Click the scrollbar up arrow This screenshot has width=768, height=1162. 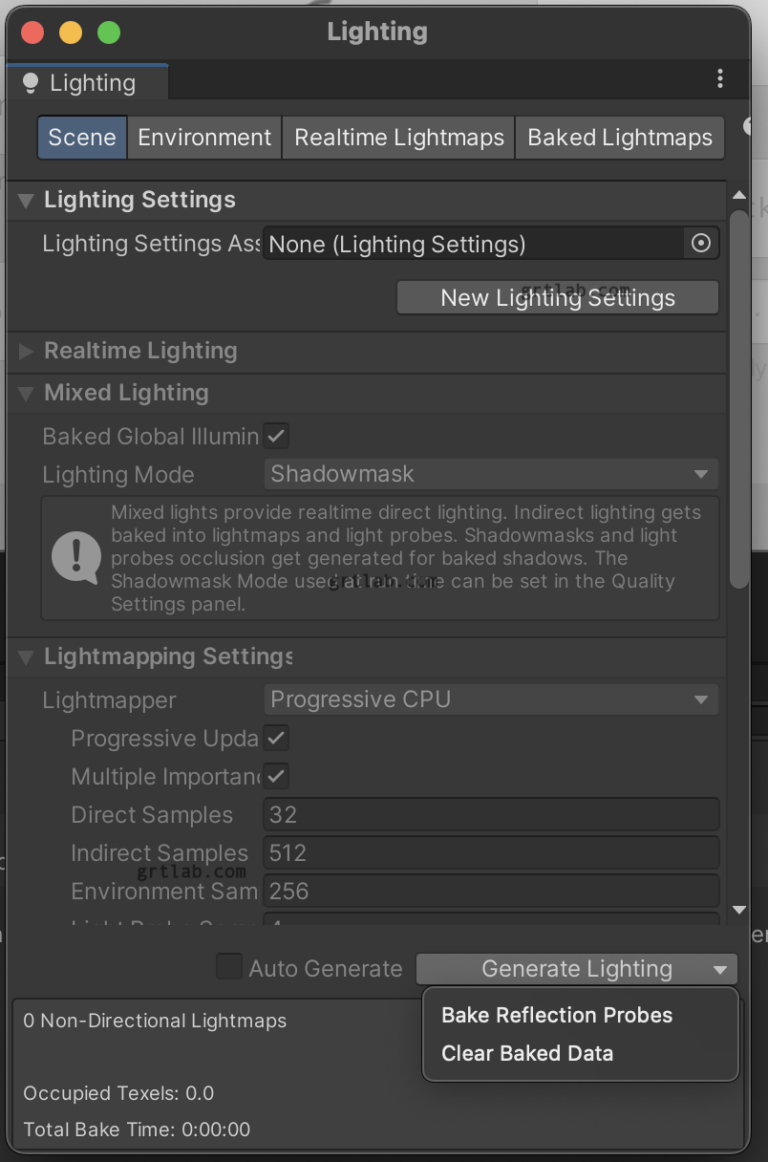(739, 194)
